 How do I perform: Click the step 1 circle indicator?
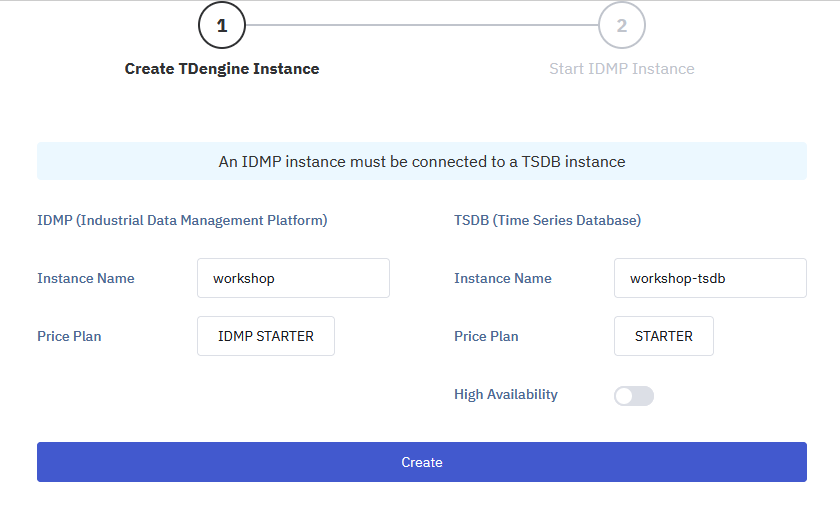(222, 26)
